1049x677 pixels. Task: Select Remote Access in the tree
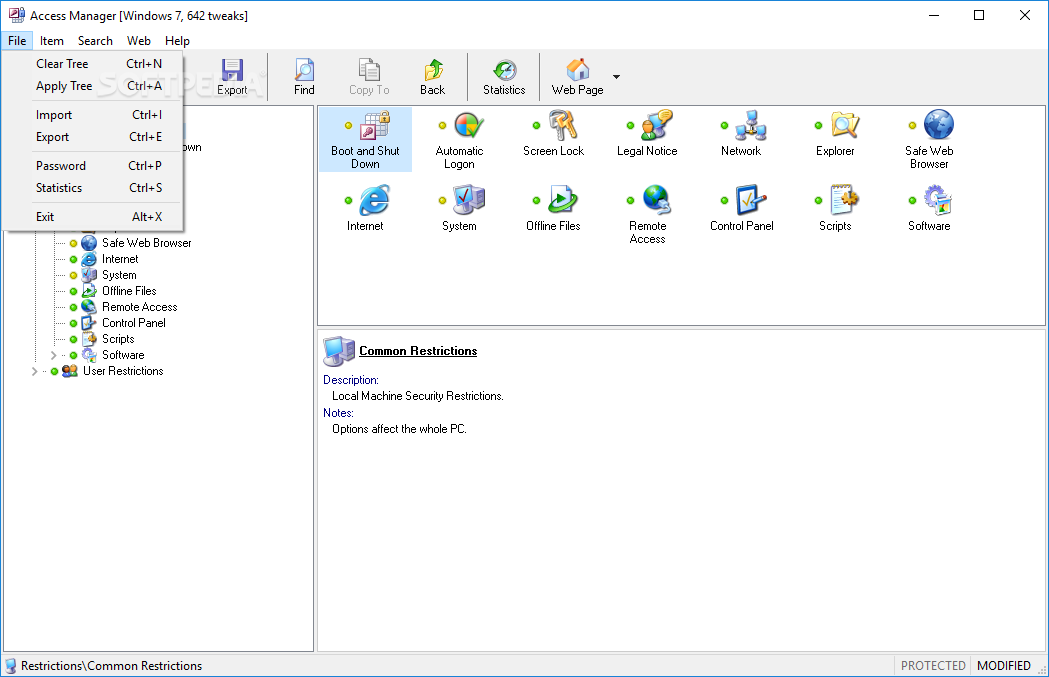point(139,307)
